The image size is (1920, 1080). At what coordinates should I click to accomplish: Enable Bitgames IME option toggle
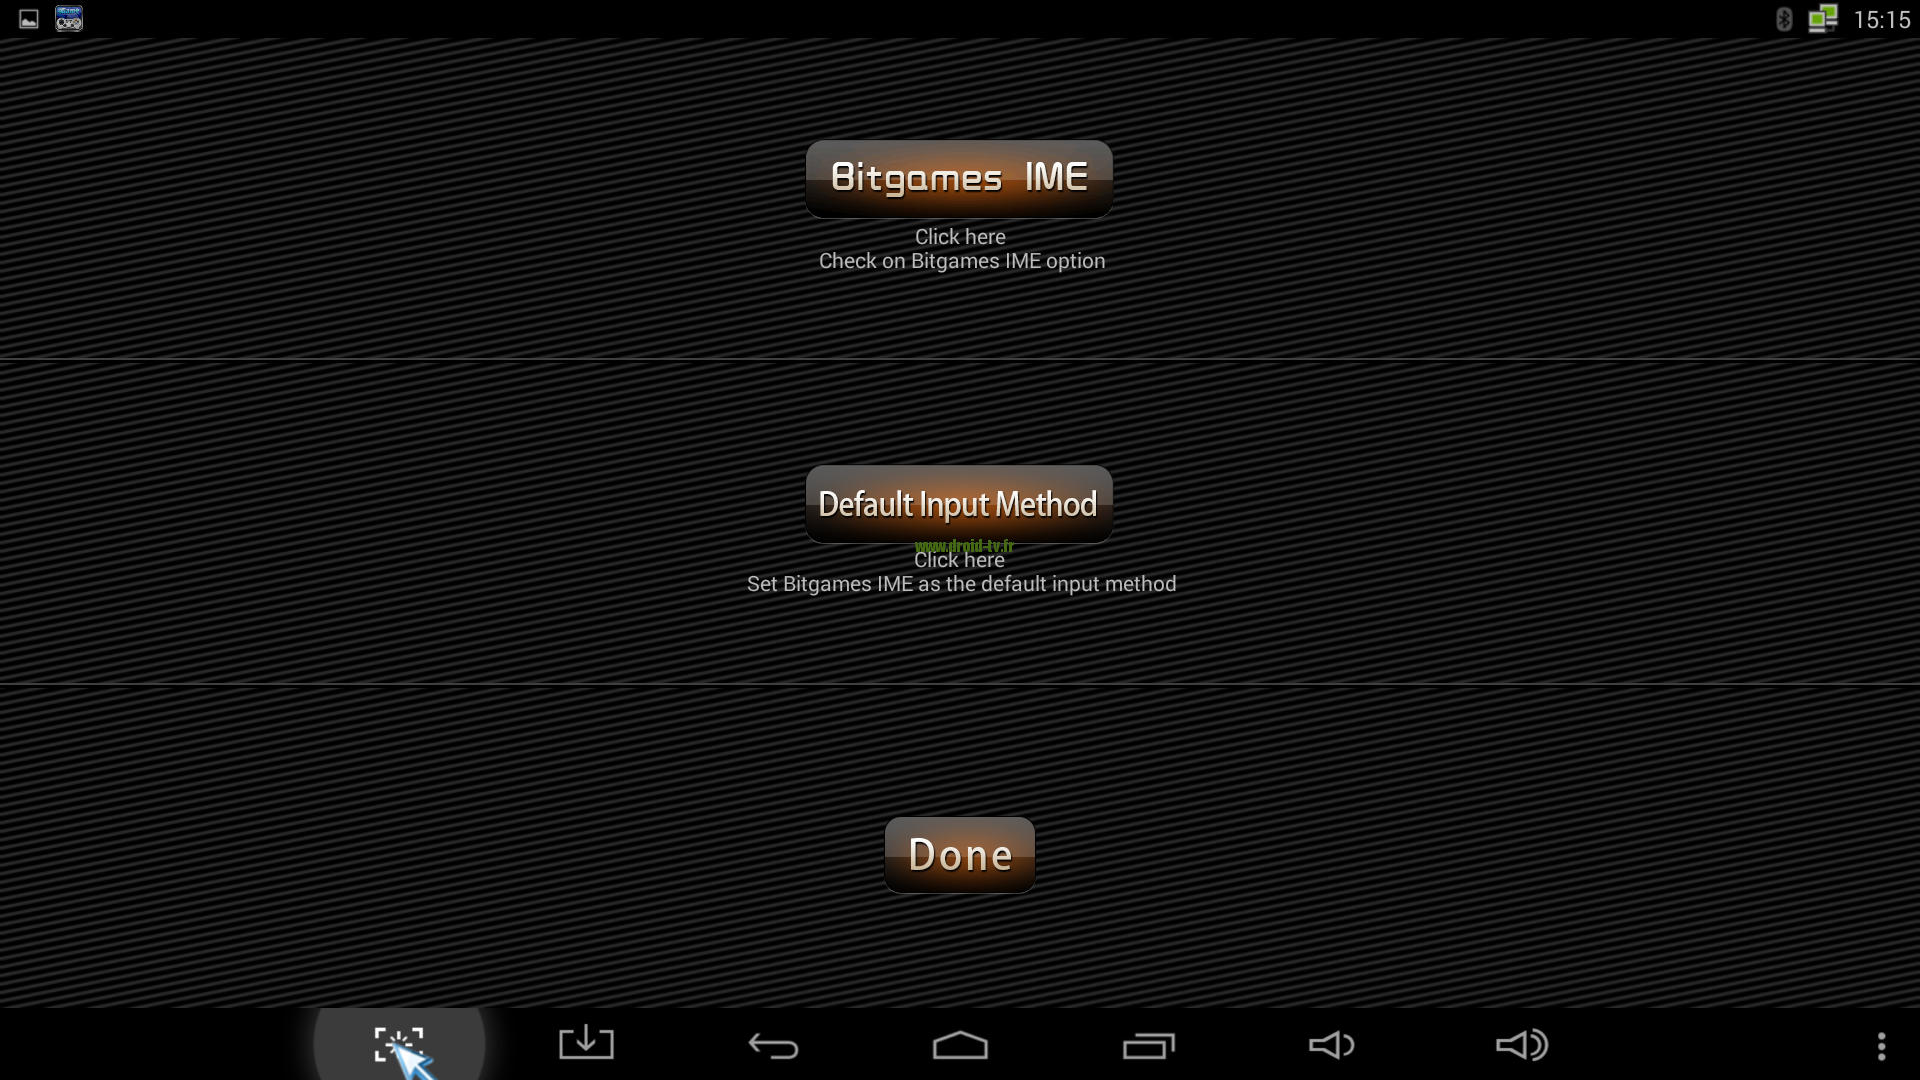click(959, 174)
